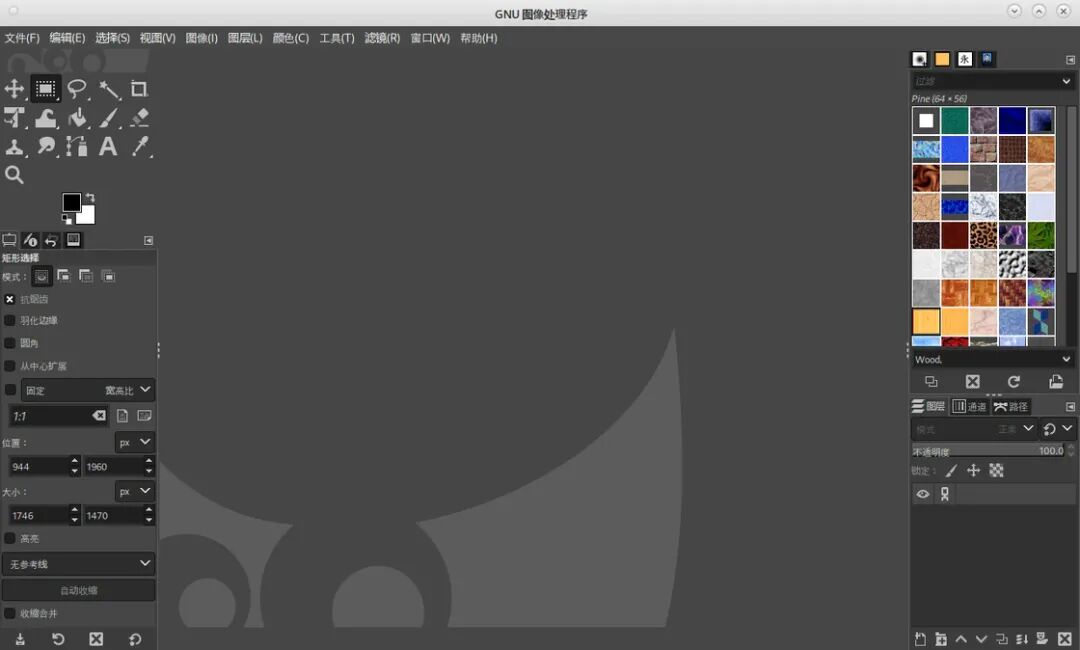
Task: Choose the Paintbrush tool
Action: pyautogui.click(x=109, y=118)
